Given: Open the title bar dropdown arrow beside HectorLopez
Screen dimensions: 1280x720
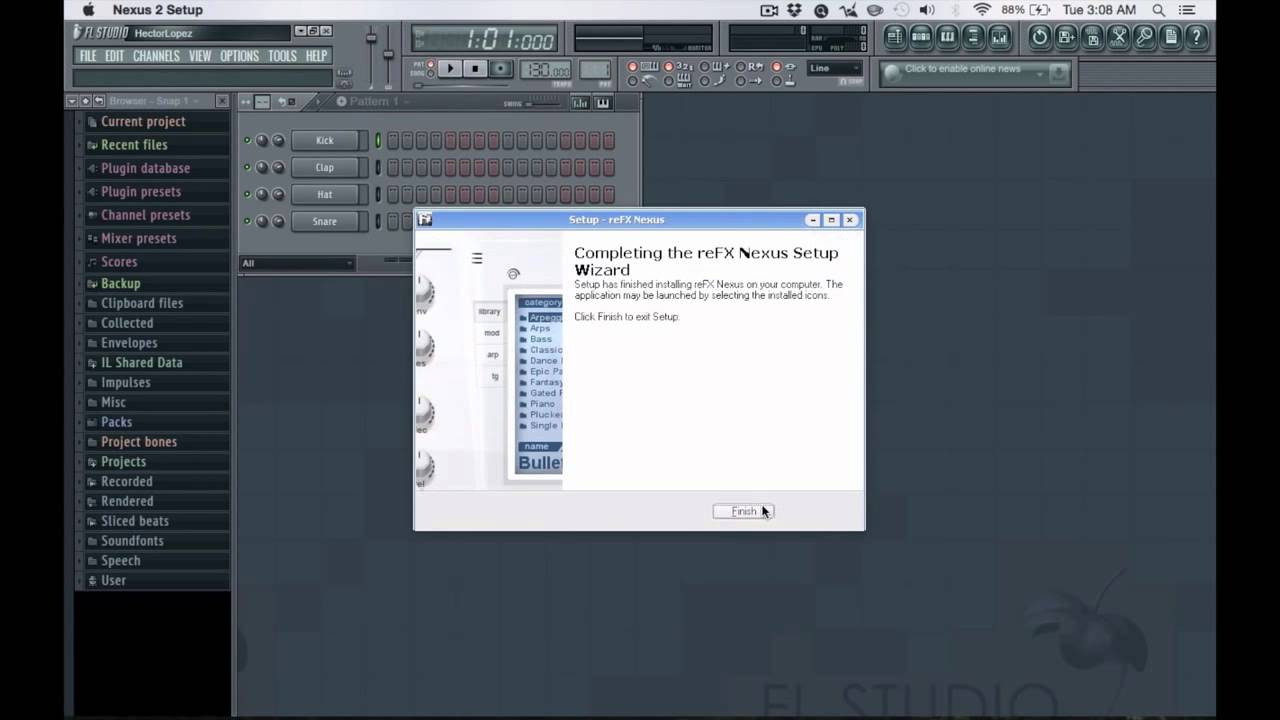Looking at the screenshot, I should [300, 31].
